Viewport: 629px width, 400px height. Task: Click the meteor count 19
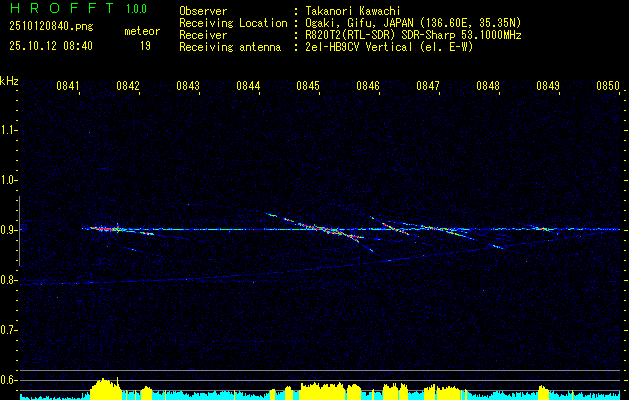(145, 46)
